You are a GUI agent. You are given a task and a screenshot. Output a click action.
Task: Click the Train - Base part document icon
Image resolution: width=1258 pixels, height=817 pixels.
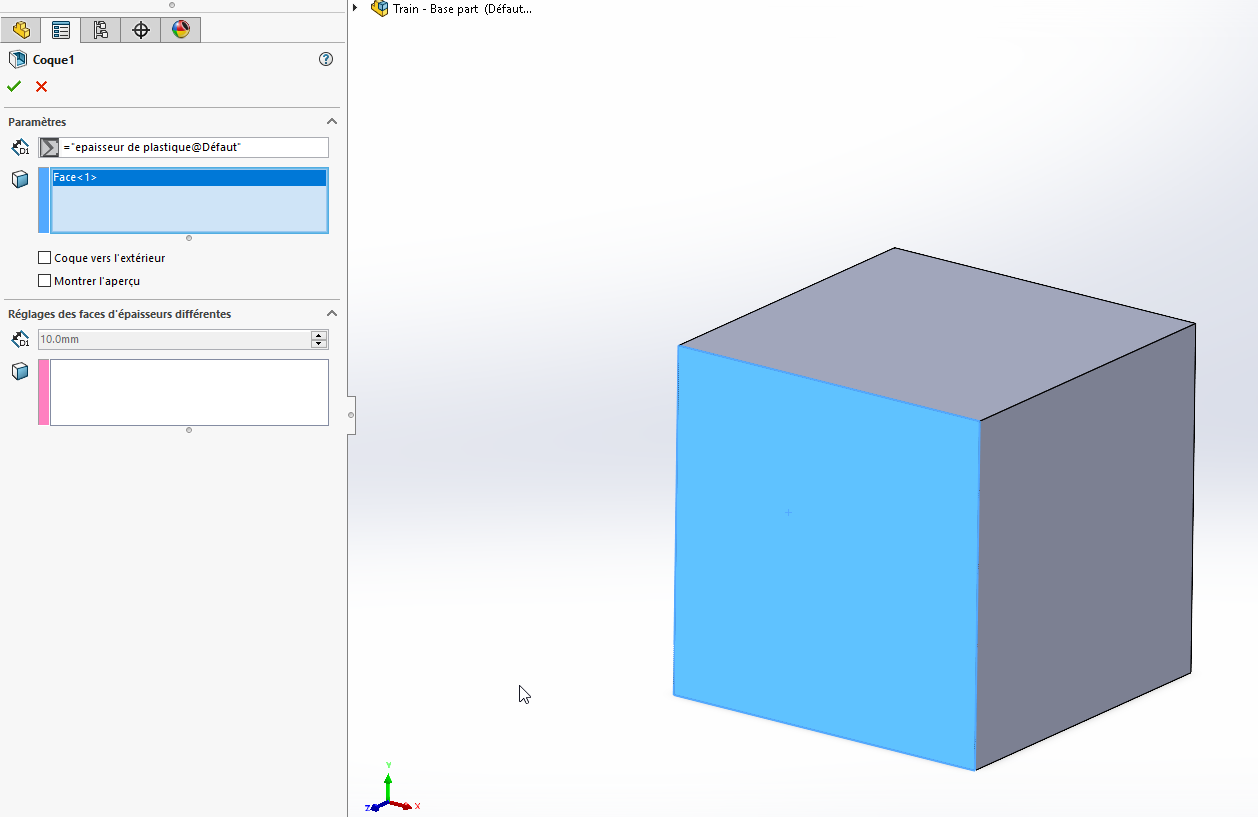click(379, 8)
